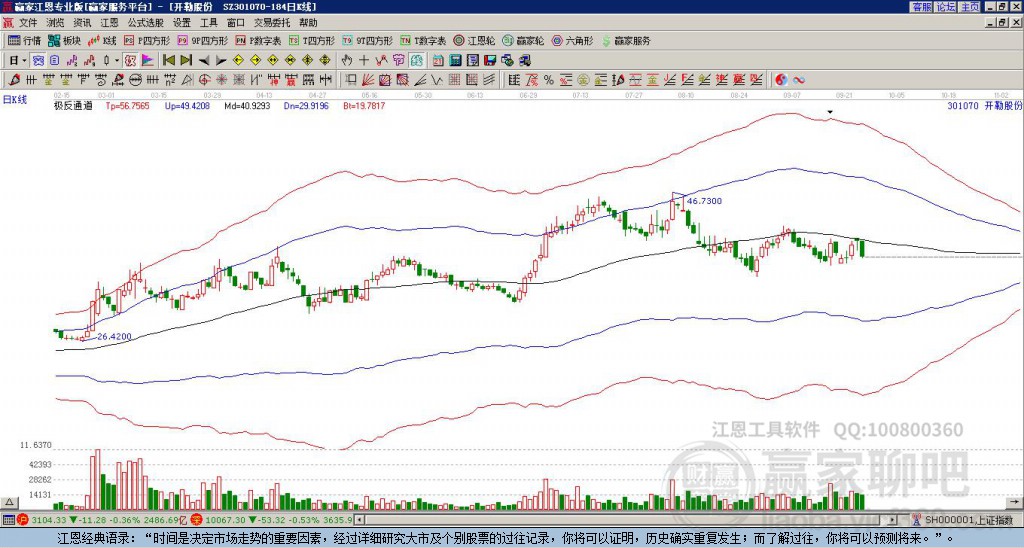Viewport: 1024px width, 548px height.
Task: Open the 交易委托 menu
Action: [x=270, y=23]
